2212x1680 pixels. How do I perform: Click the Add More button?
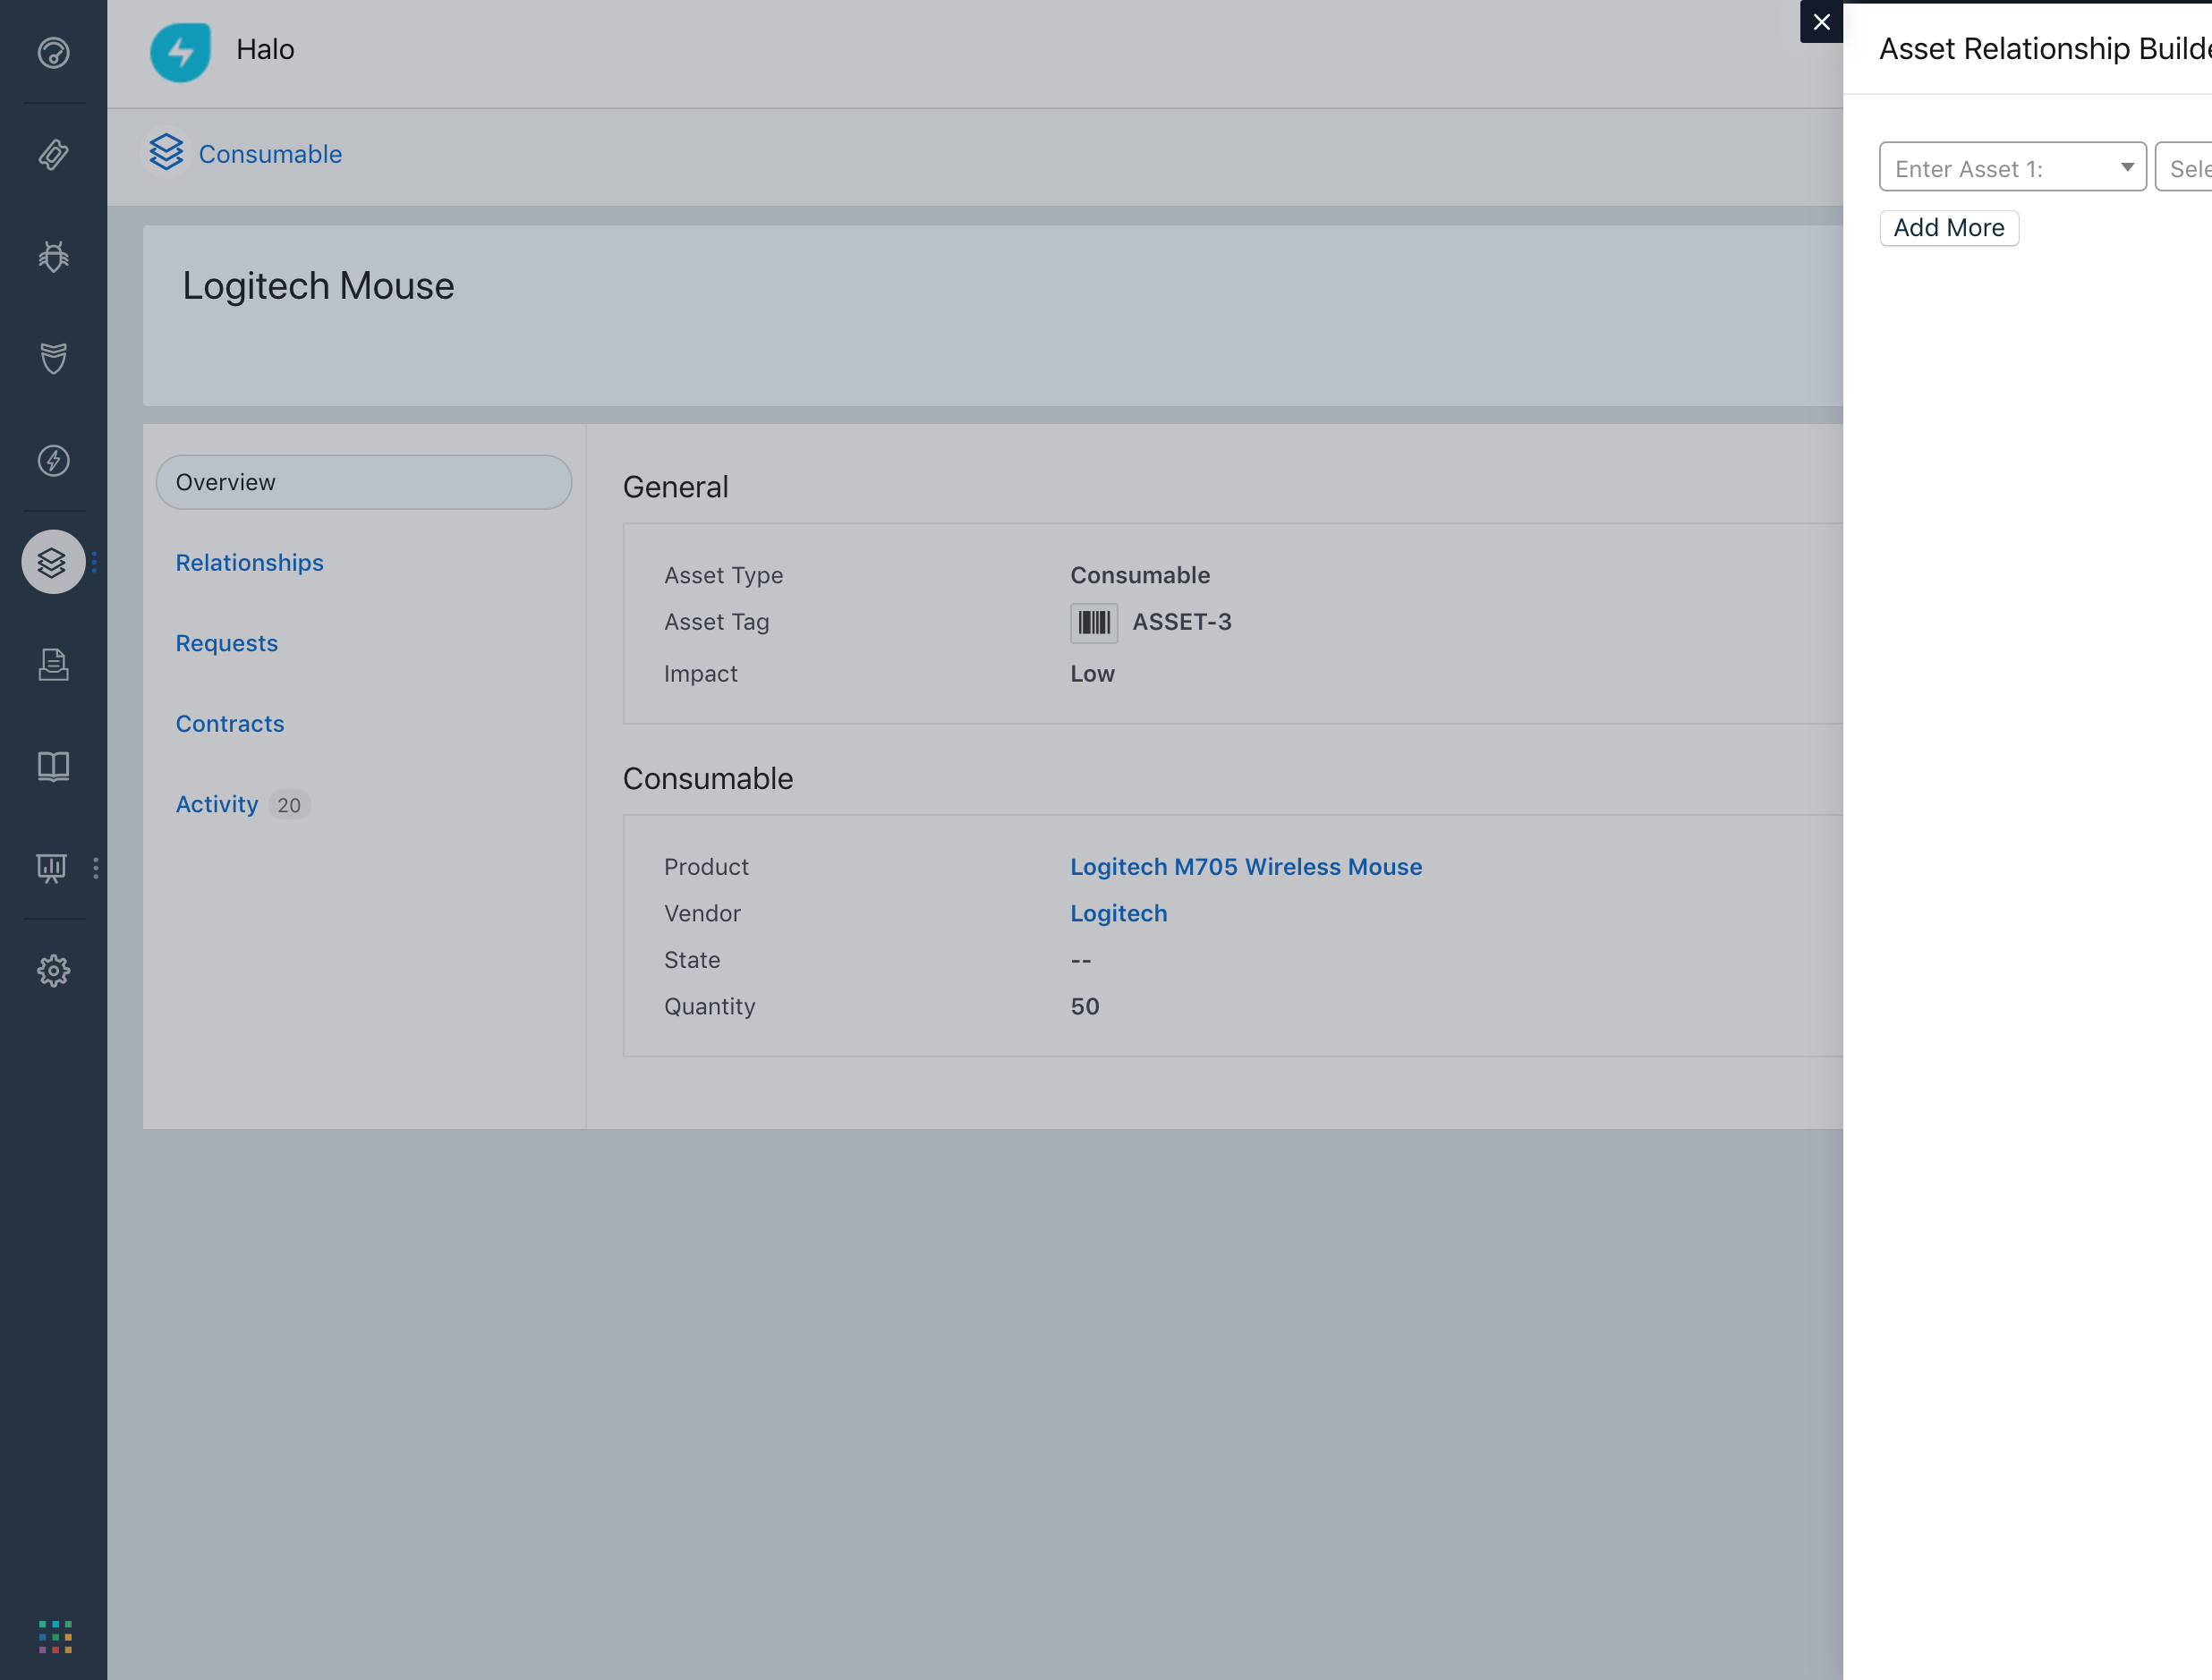coord(1948,228)
